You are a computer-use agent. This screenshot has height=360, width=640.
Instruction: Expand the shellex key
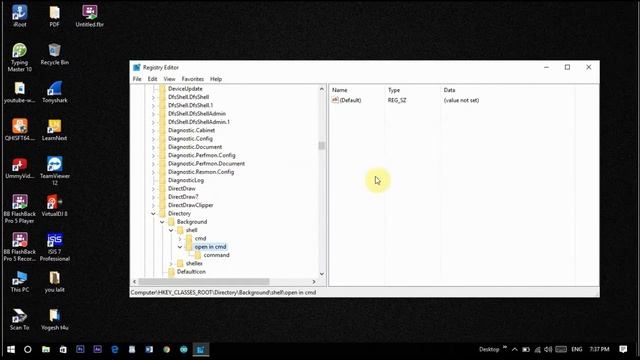171,264
